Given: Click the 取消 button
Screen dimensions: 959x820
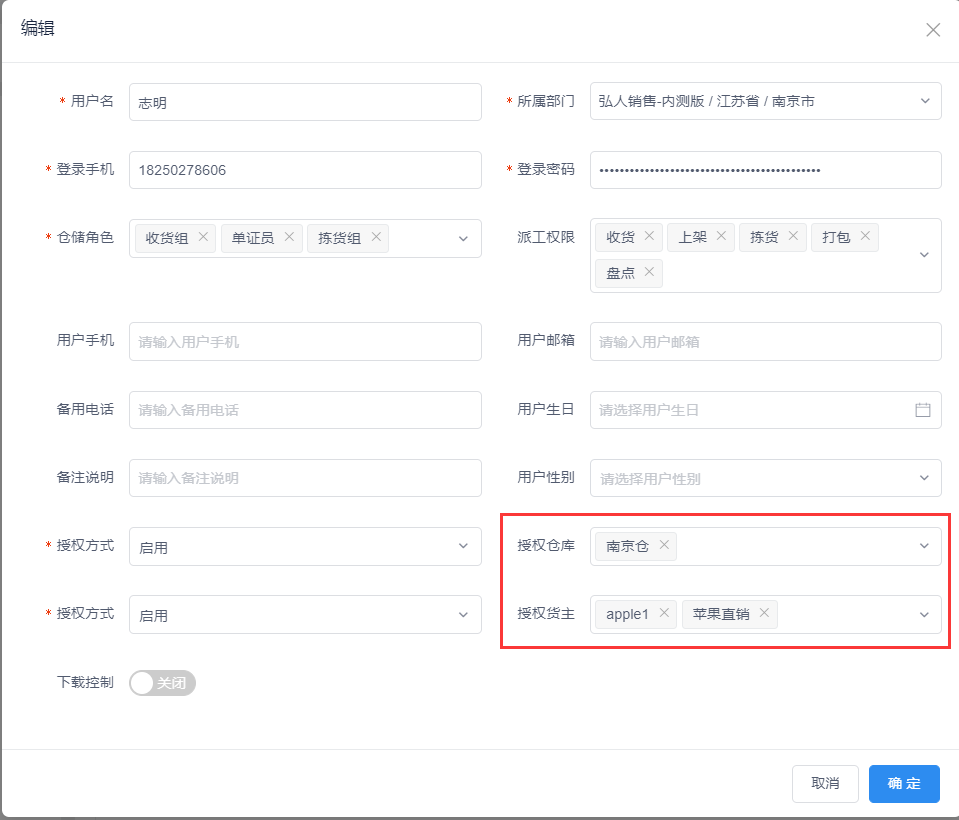Looking at the screenshot, I should pyautogui.click(x=825, y=783).
